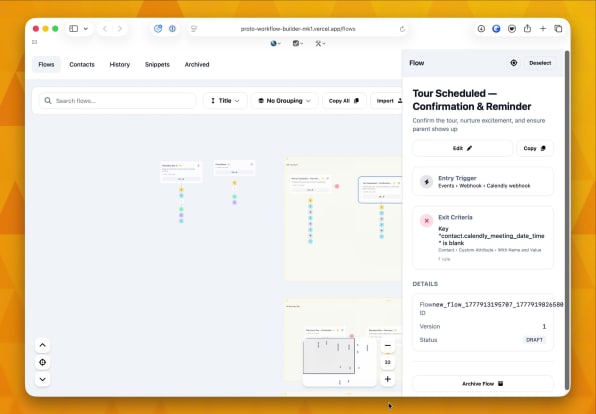Image resolution: width=596 pixels, height=414 pixels.
Task: Select the highlighted Tour Scheduled flow card on canvas
Action: (x=380, y=190)
